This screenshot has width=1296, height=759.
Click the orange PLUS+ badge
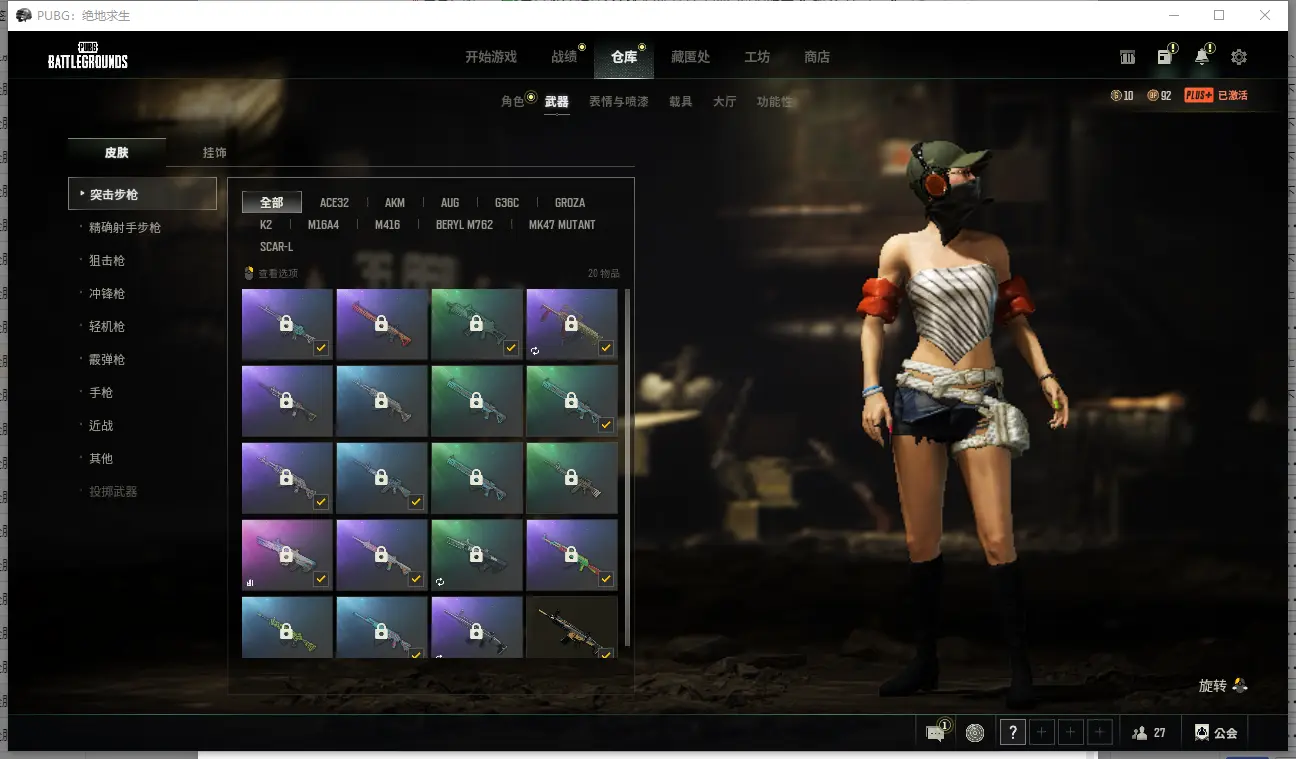(1199, 95)
